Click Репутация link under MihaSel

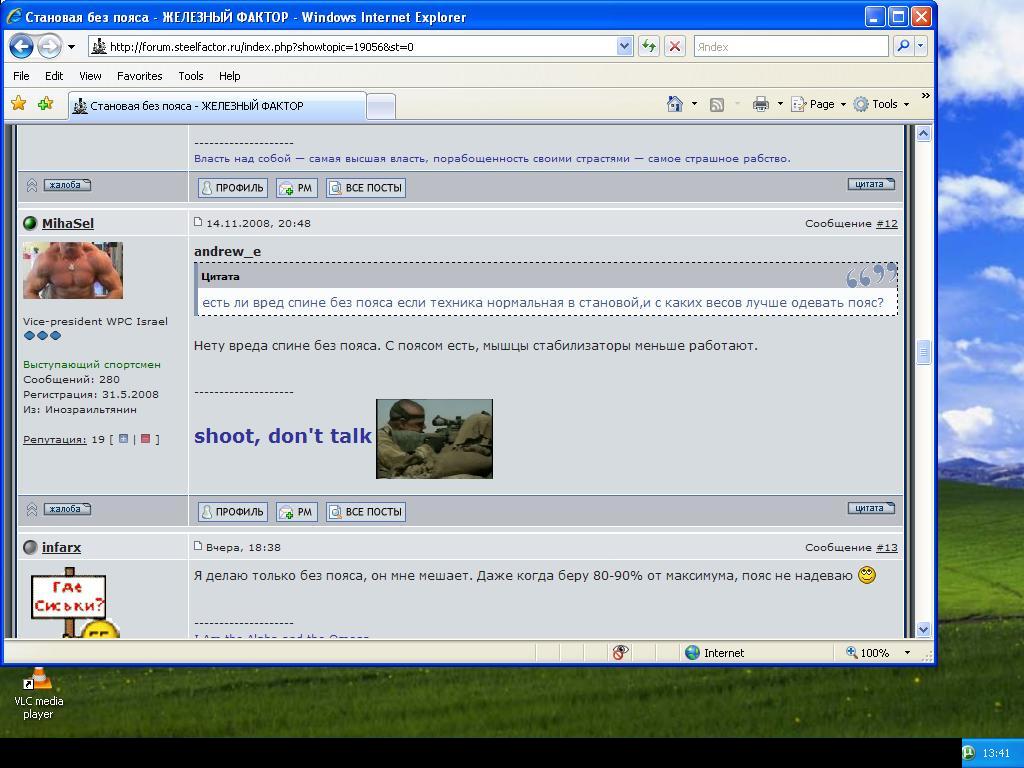coord(54,440)
